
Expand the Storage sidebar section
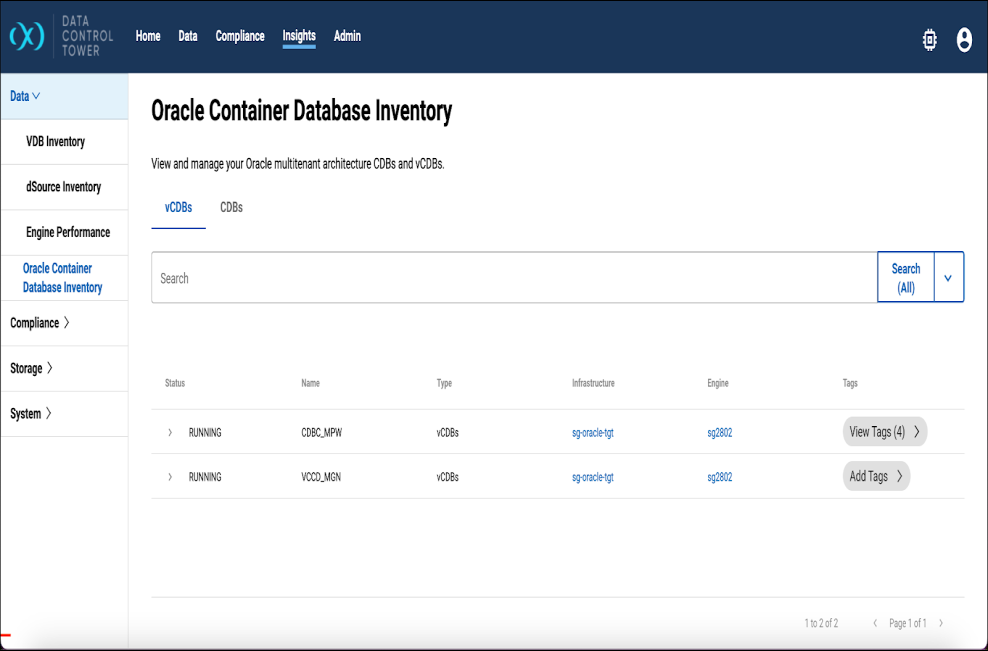pos(31,368)
